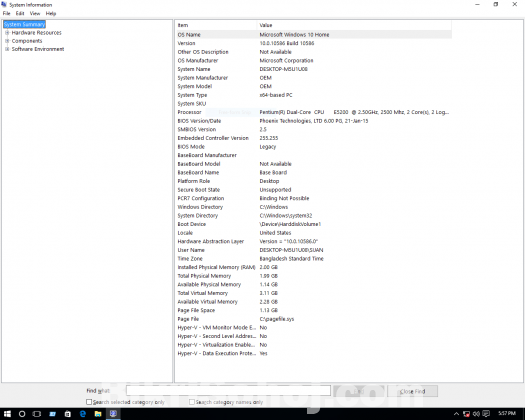Image resolution: width=525 pixels, height=420 pixels.
Task: Open Cortana search circle on taskbar
Action: pyautogui.click(x=22, y=414)
